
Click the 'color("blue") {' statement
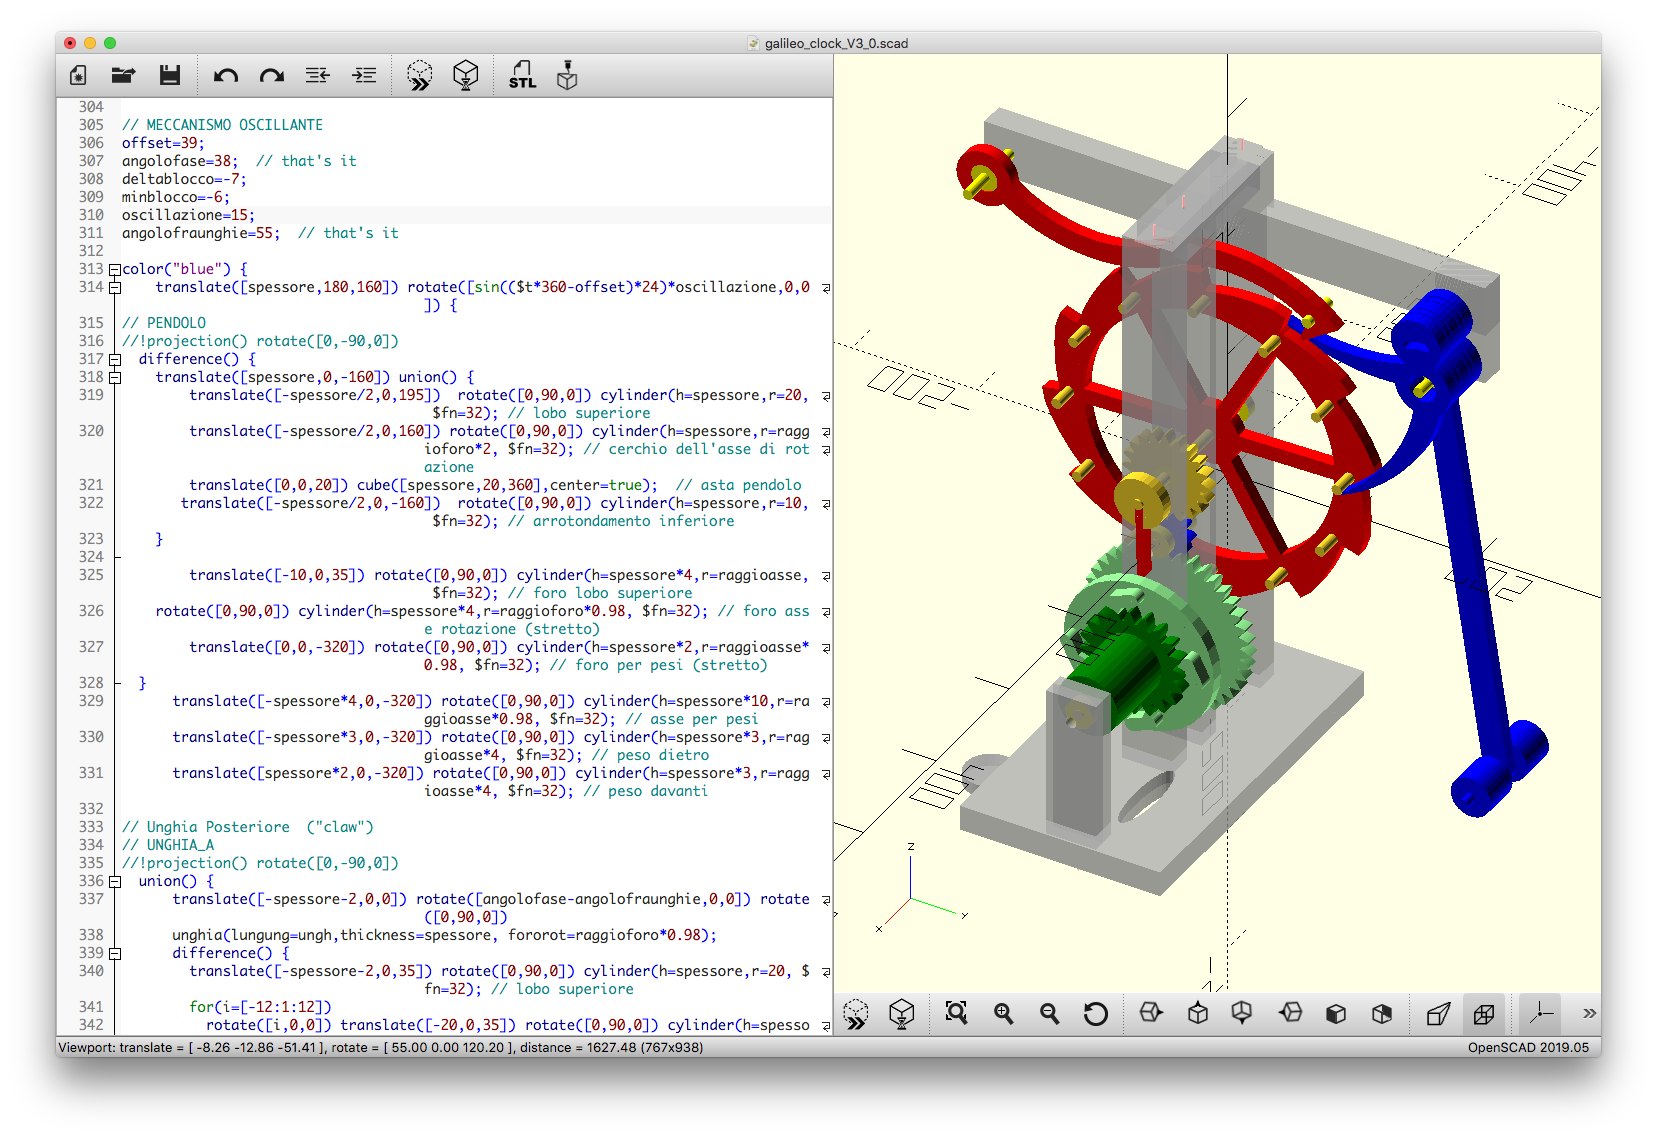185,269
